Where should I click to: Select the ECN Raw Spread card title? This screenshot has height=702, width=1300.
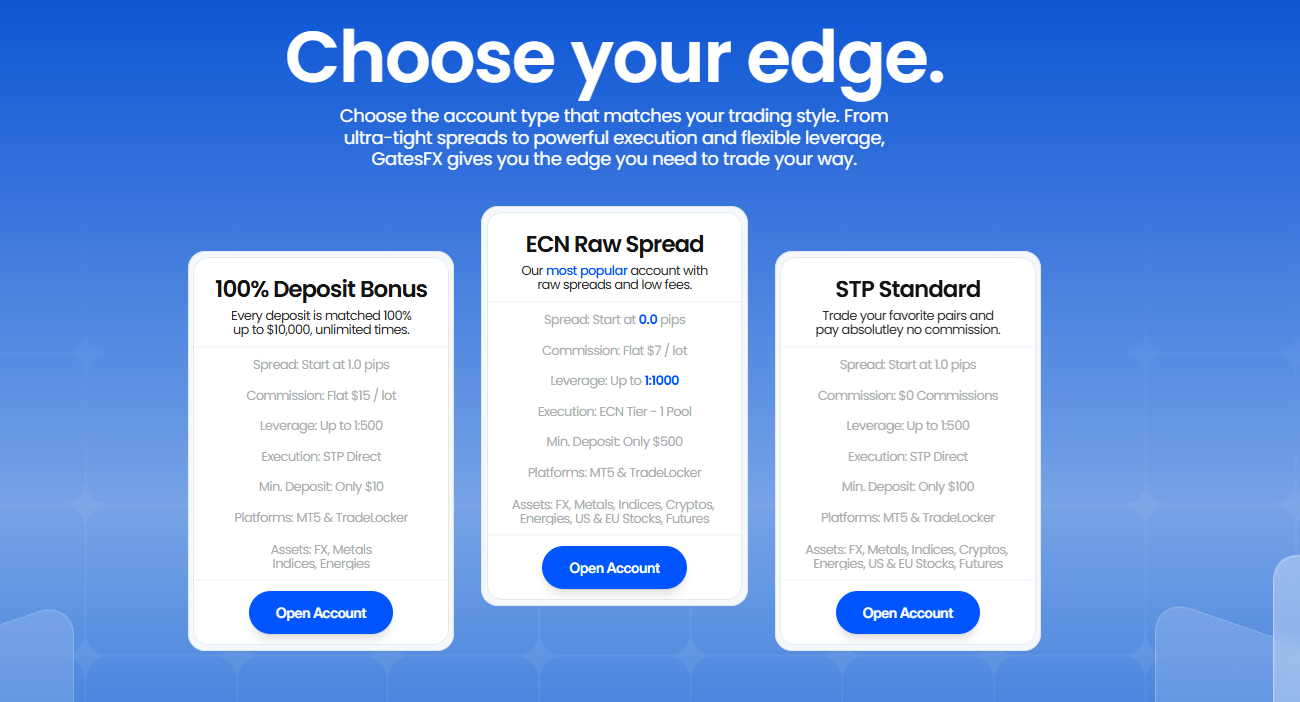tap(614, 244)
